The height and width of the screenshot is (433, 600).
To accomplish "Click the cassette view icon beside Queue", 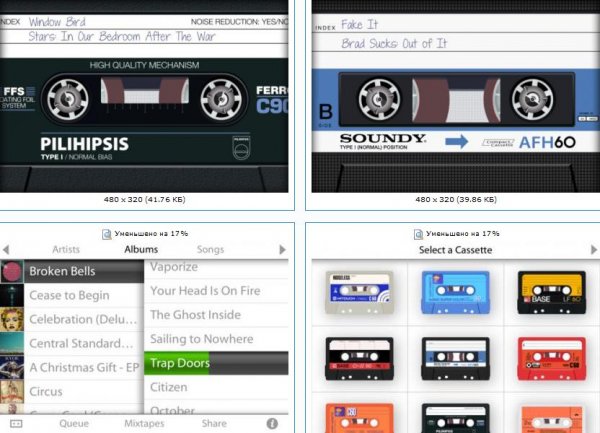I will pos(16,423).
